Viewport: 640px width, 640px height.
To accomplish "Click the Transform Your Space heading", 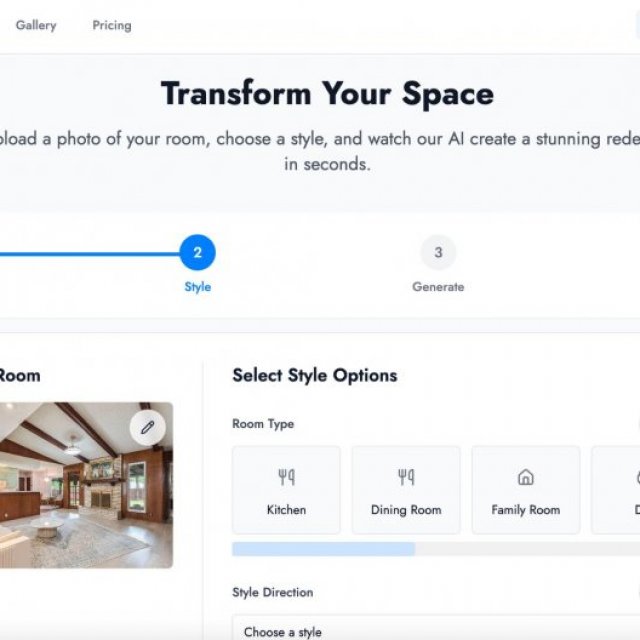I will [327, 94].
